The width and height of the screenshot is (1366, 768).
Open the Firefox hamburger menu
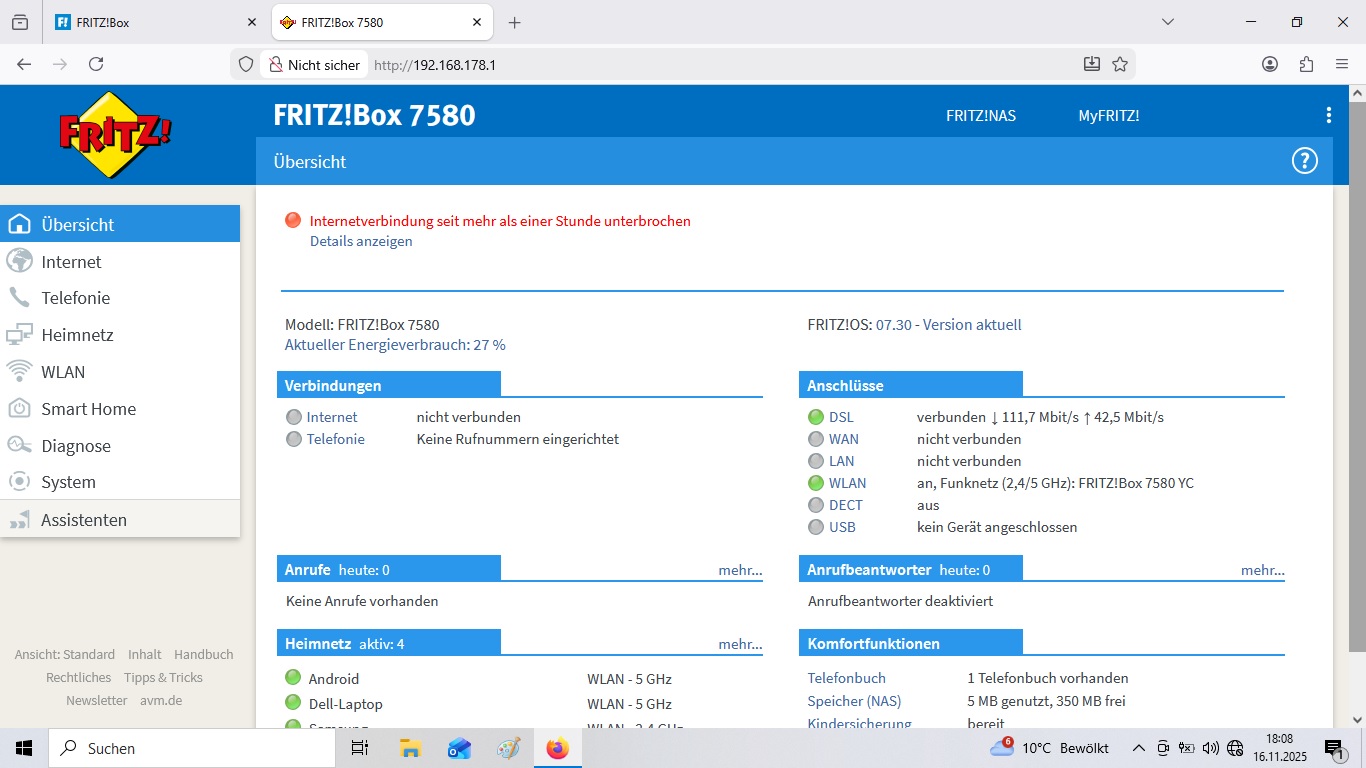[x=1342, y=64]
